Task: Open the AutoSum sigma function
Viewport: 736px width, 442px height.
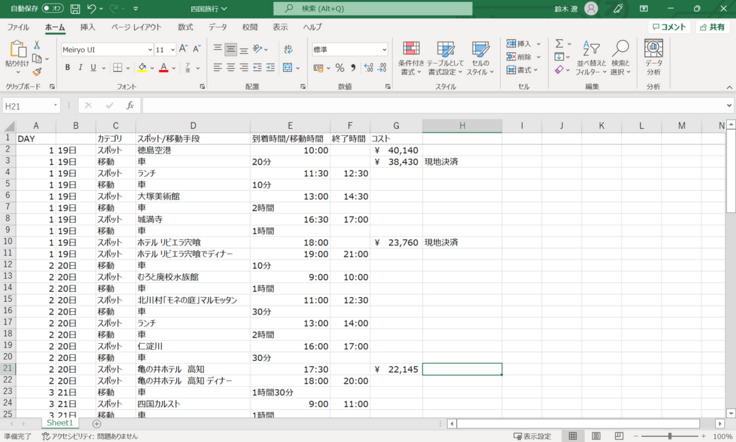Action: pyautogui.click(x=559, y=44)
